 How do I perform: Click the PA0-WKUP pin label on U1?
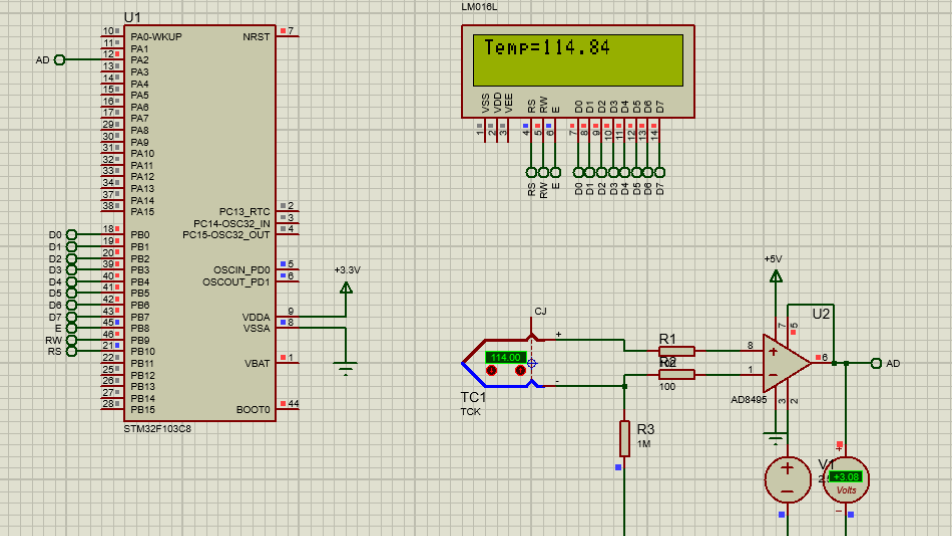pyautogui.click(x=156, y=36)
